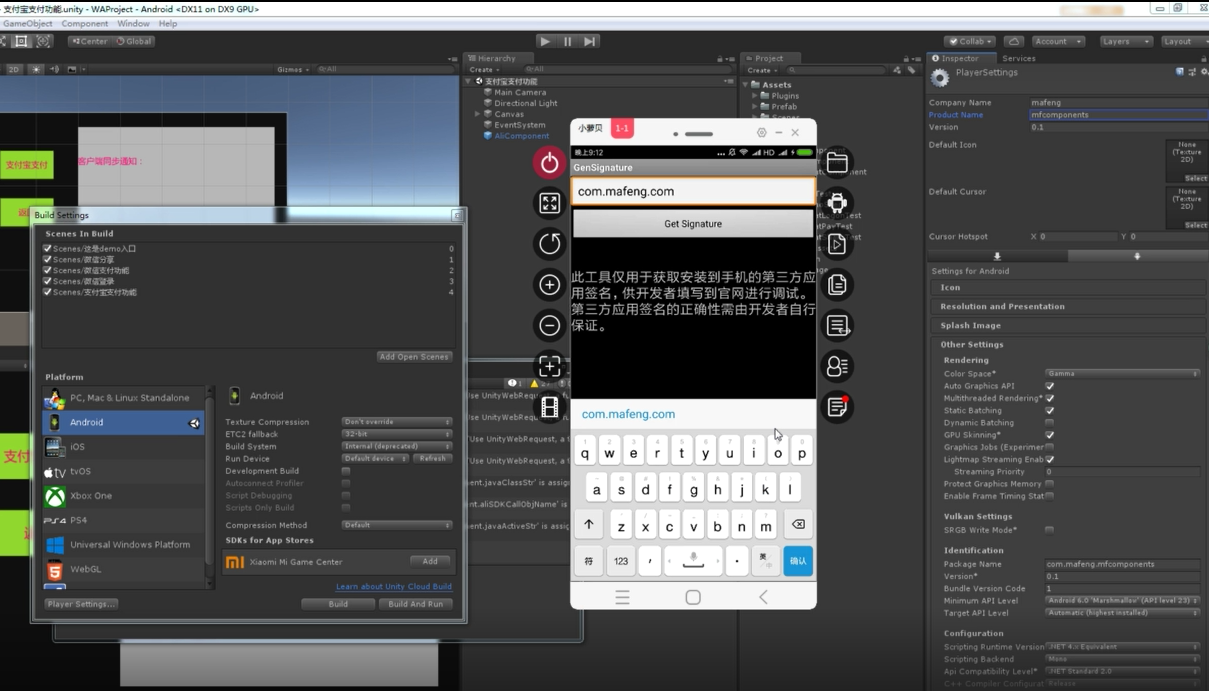Open Minimum API Level dropdown
1209x691 pixels.
(x=1123, y=601)
